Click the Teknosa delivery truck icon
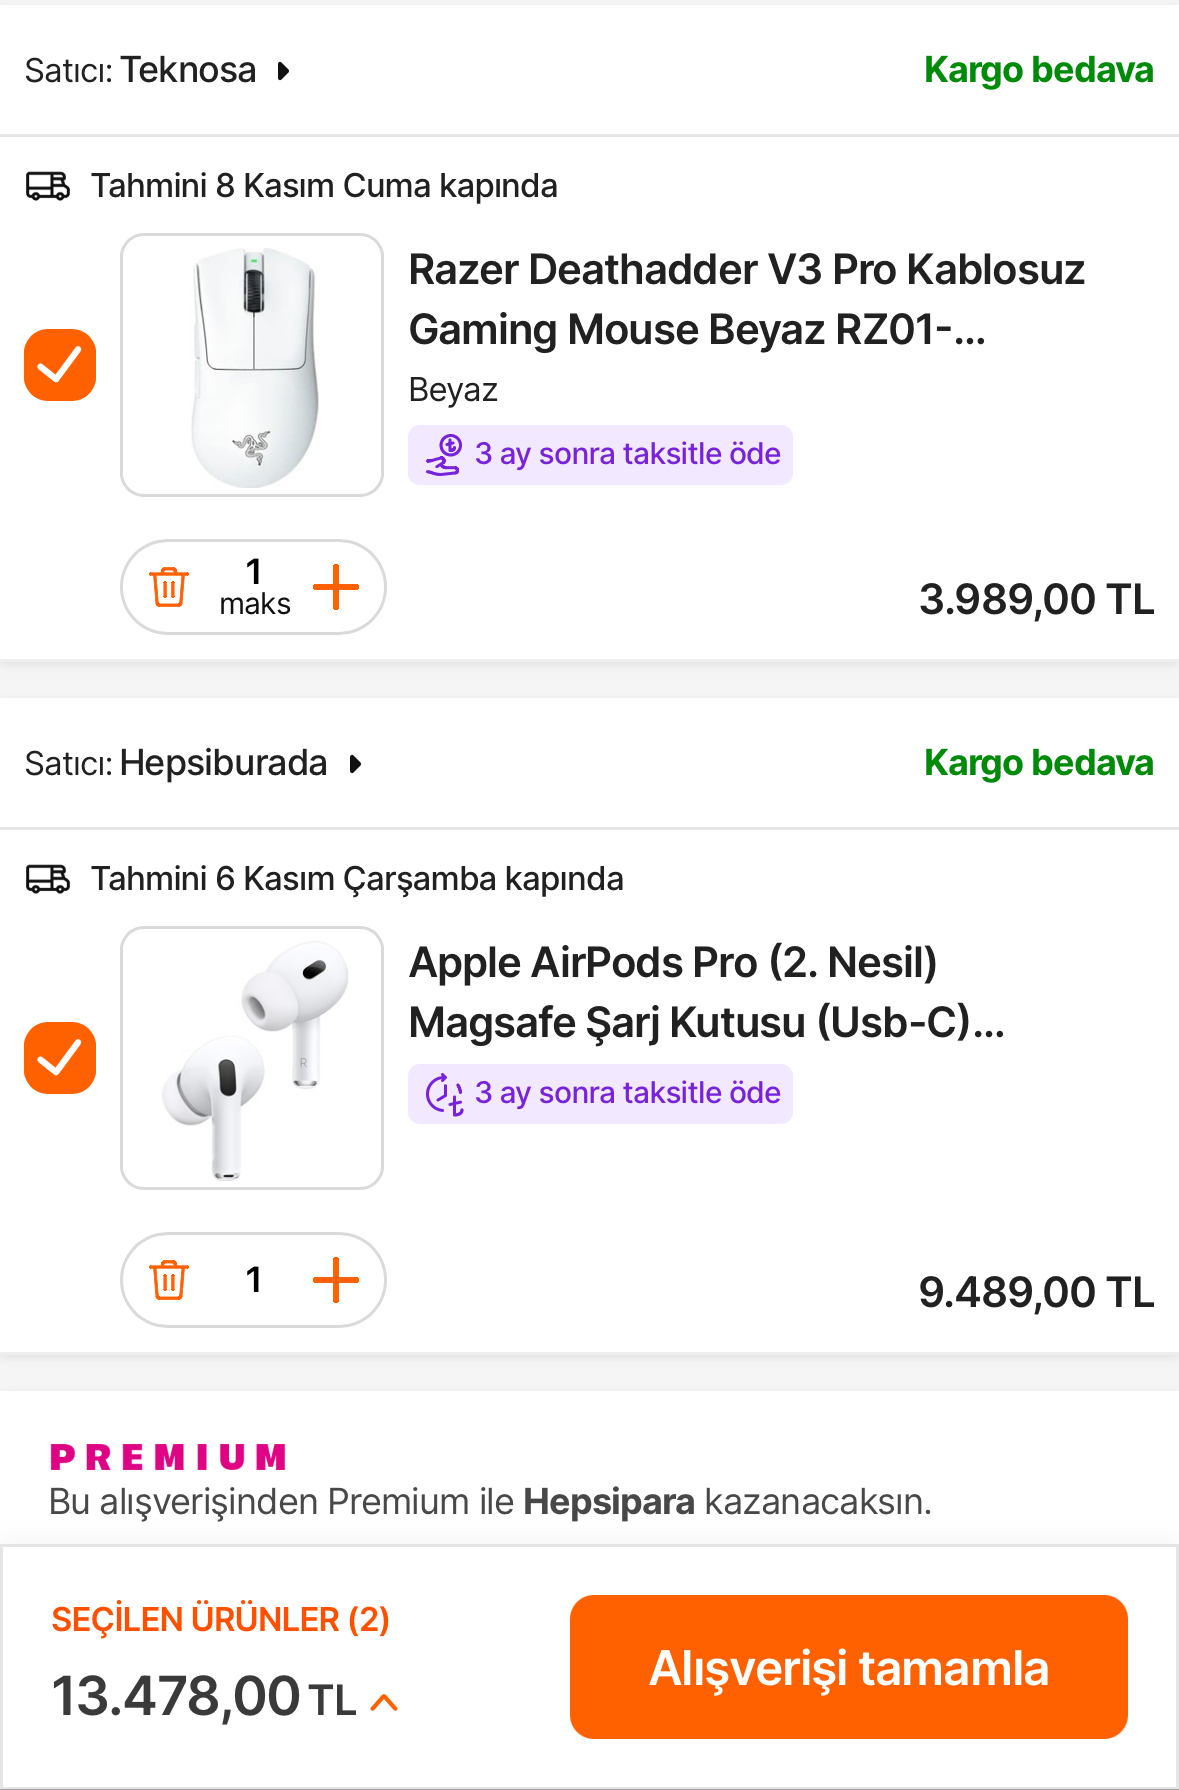The width and height of the screenshot is (1179, 1790). [48, 186]
